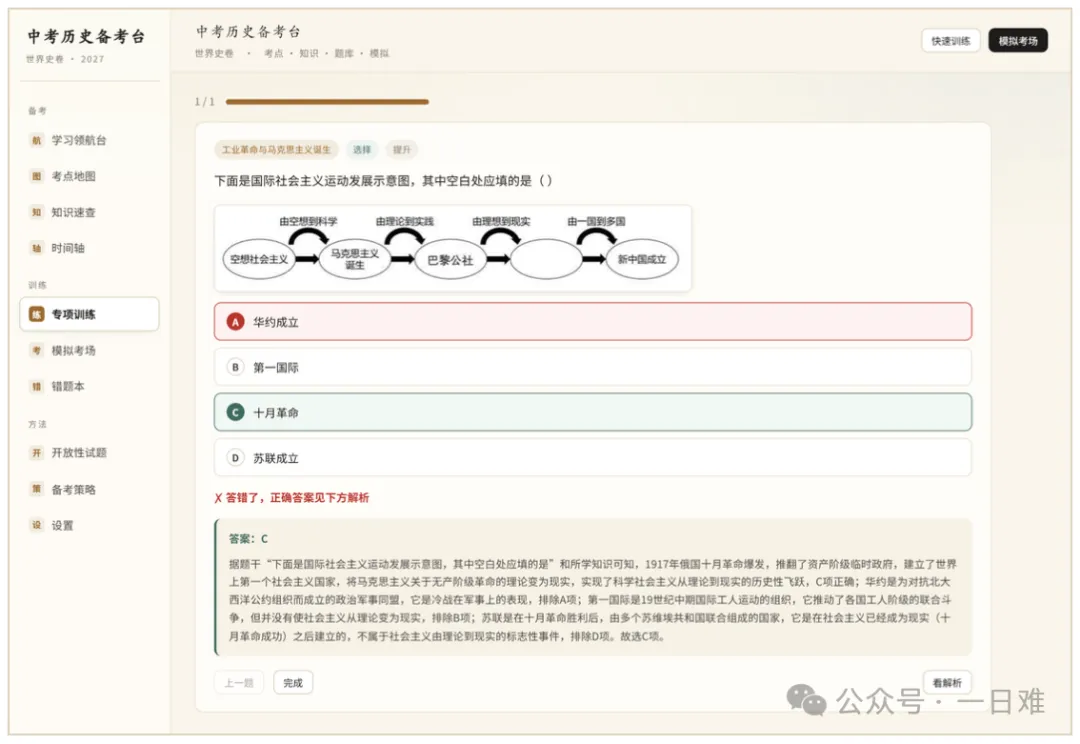Screen dimensions: 1080x744
Task: Open 知识速查 in the sidebar
Action: coord(90,212)
